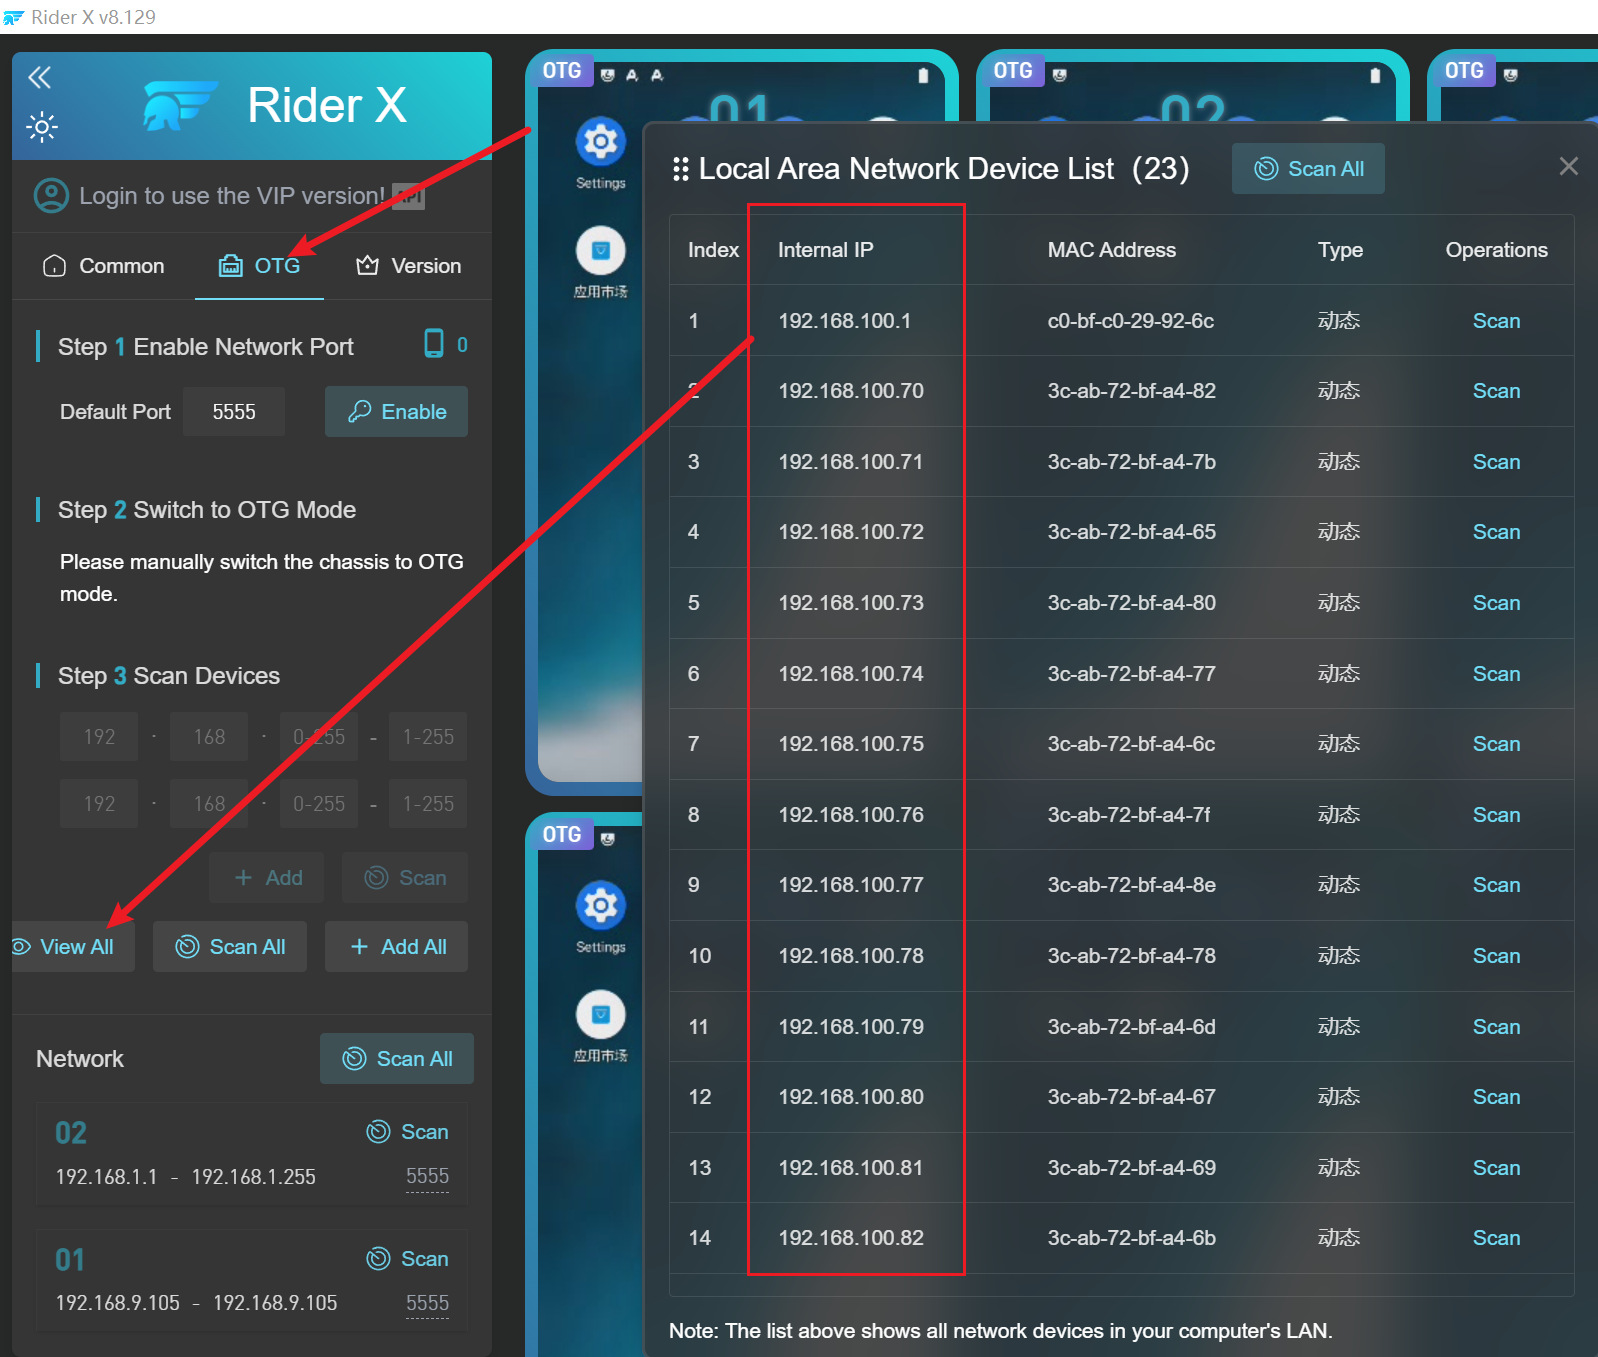Open the Common tab
Screen dimensions: 1598x1357
point(103,266)
